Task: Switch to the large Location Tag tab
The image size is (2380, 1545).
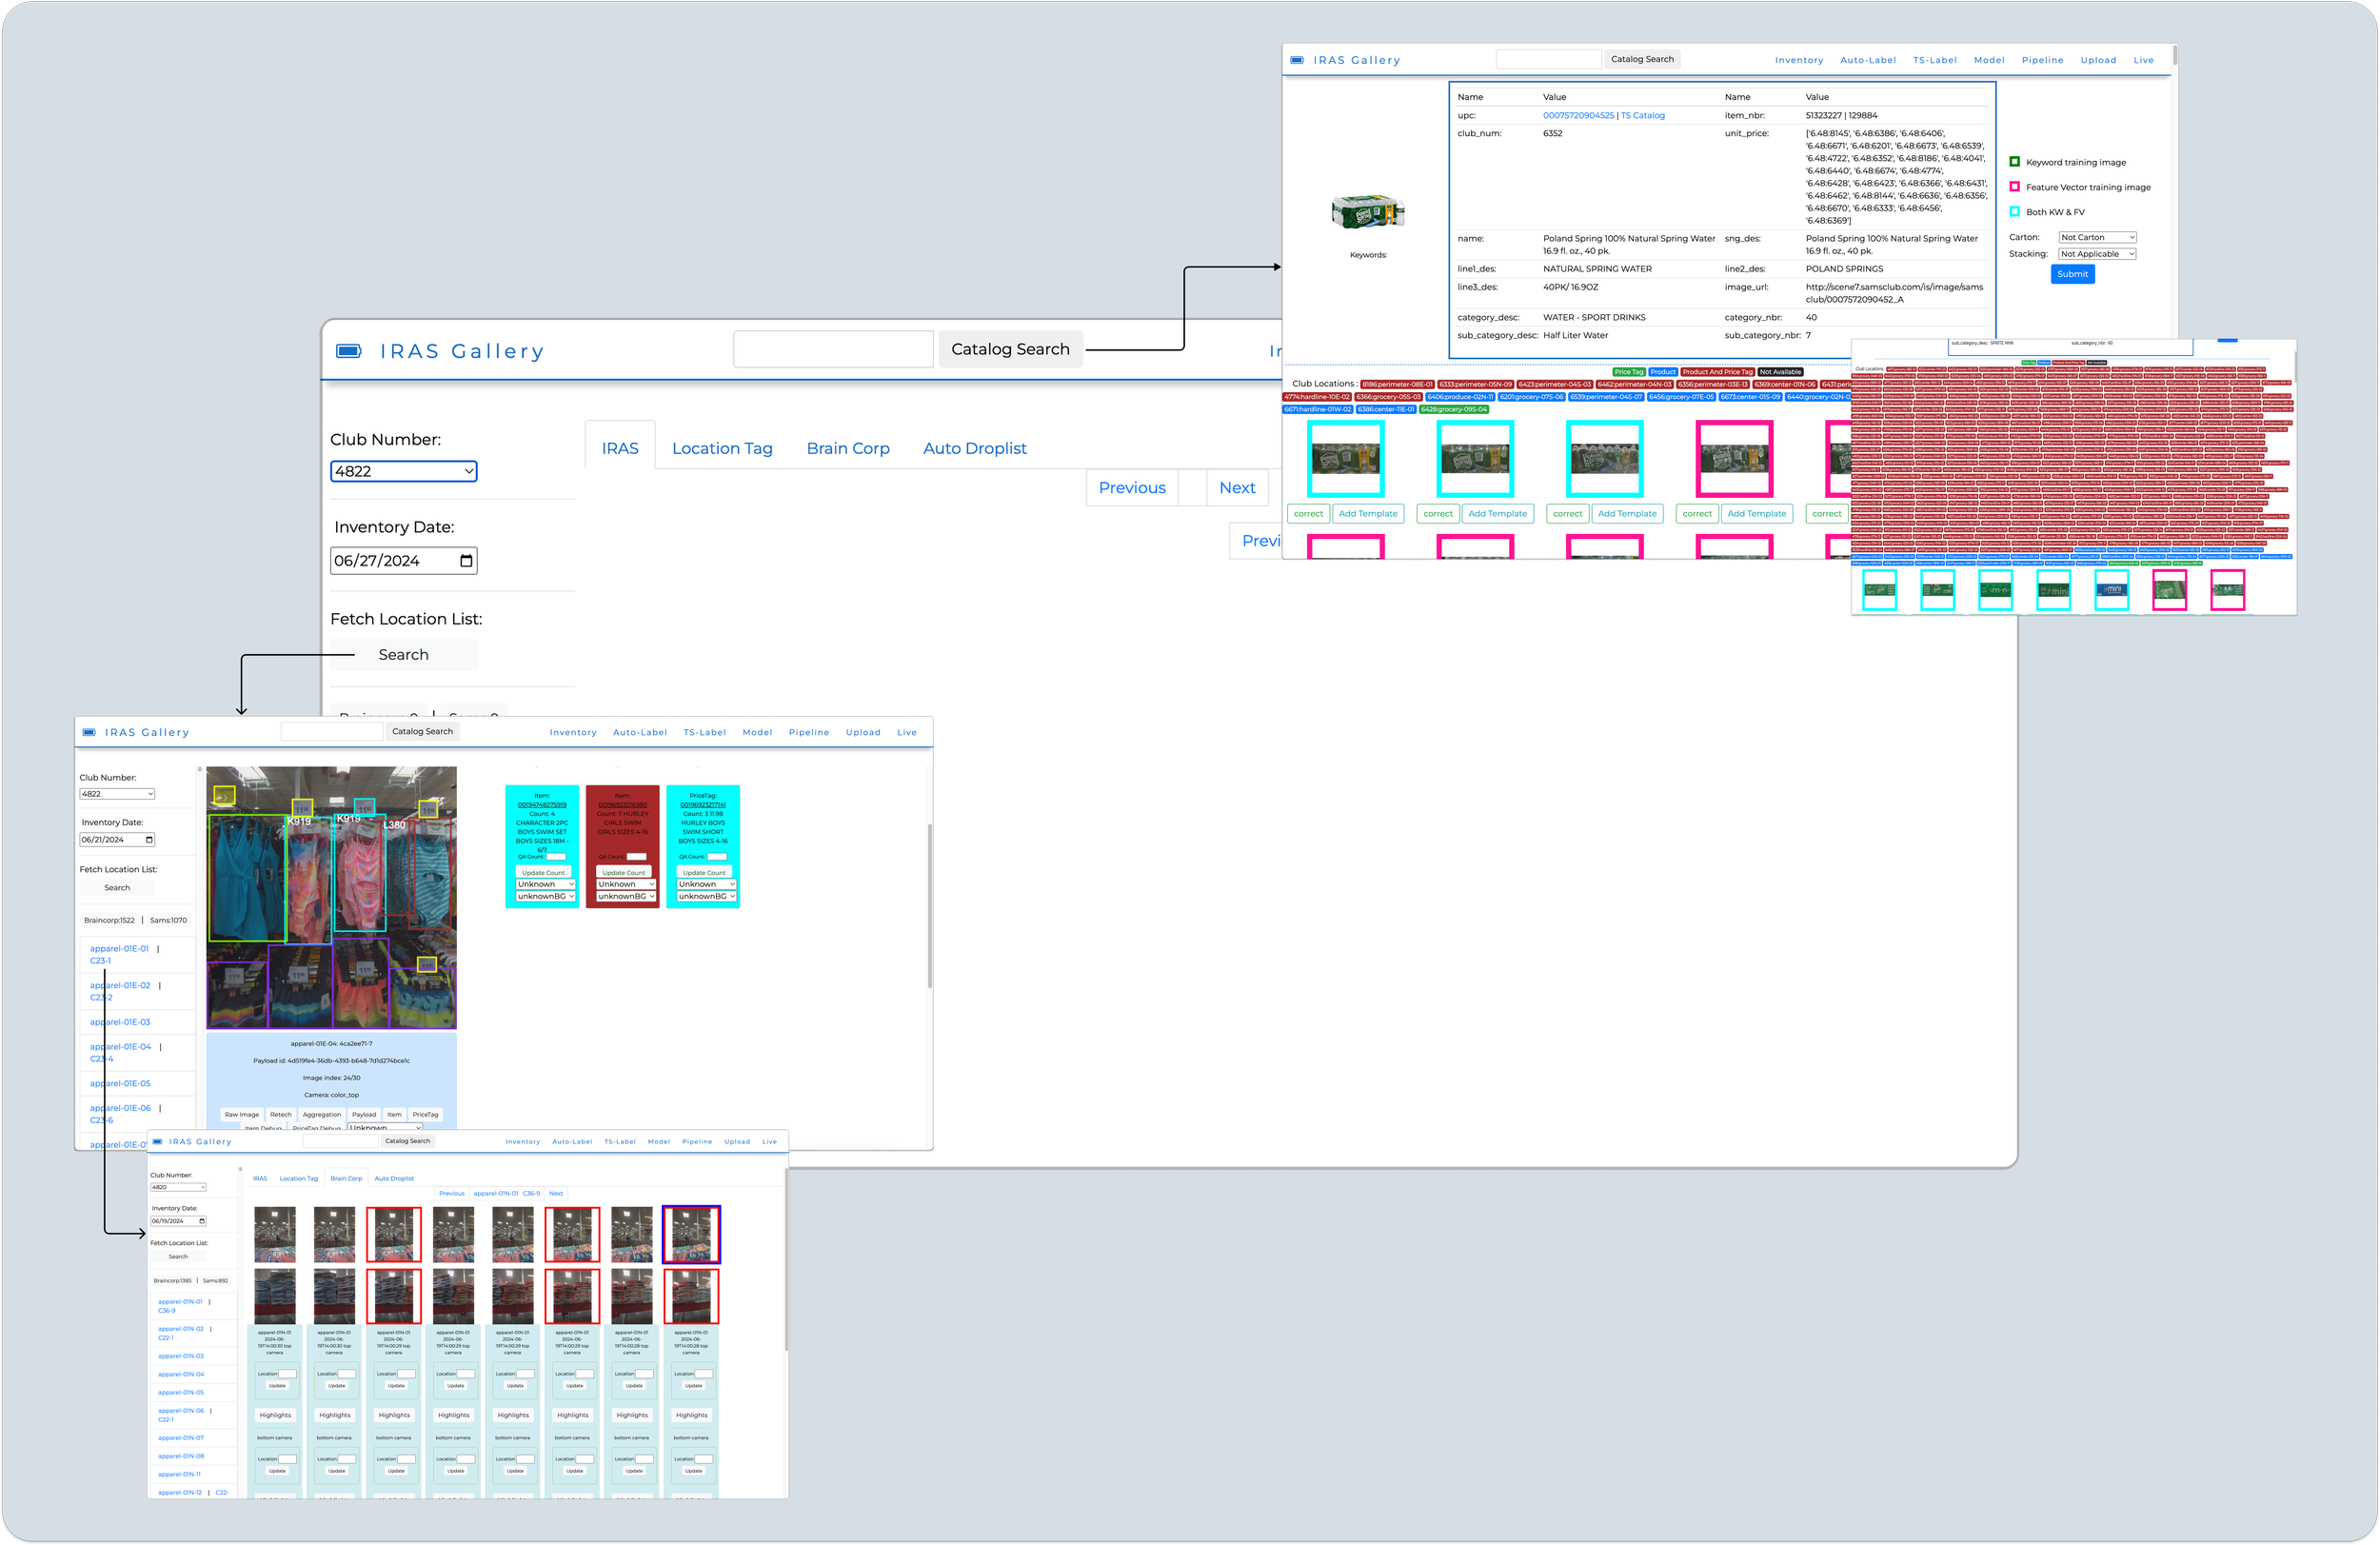Action: tap(722, 449)
